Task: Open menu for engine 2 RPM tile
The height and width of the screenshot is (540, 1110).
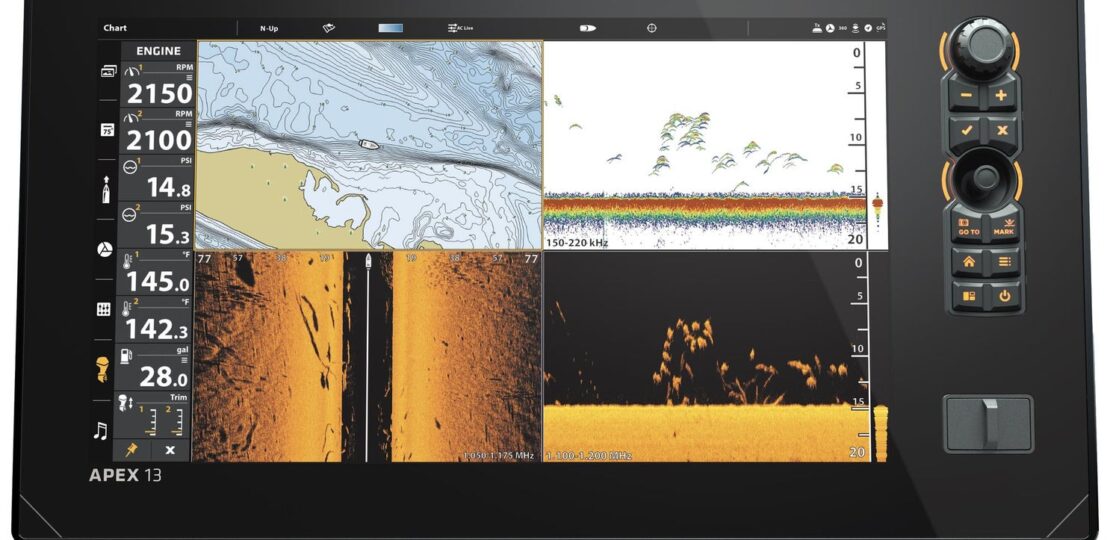Action: click(188, 125)
